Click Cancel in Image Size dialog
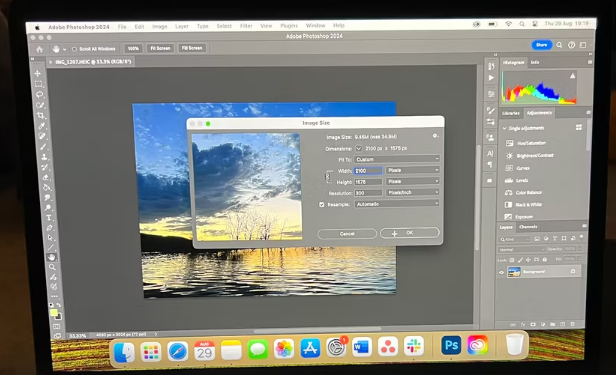 tap(347, 234)
